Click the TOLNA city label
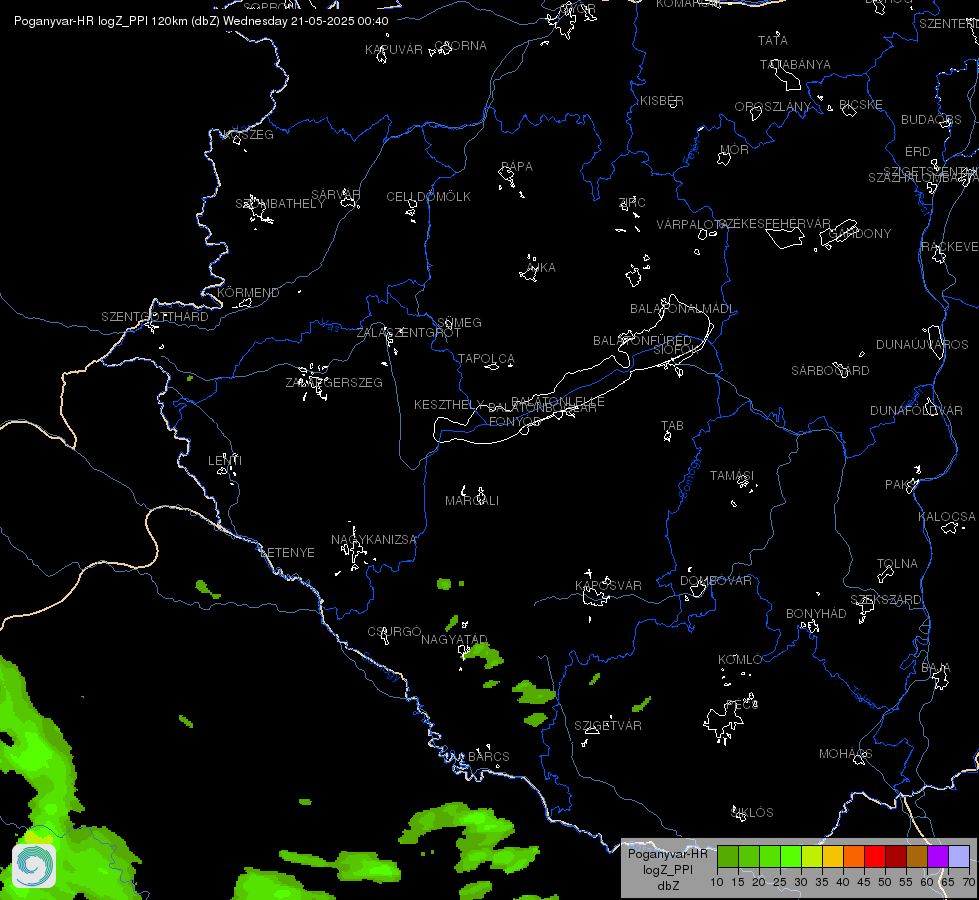 tap(897, 564)
